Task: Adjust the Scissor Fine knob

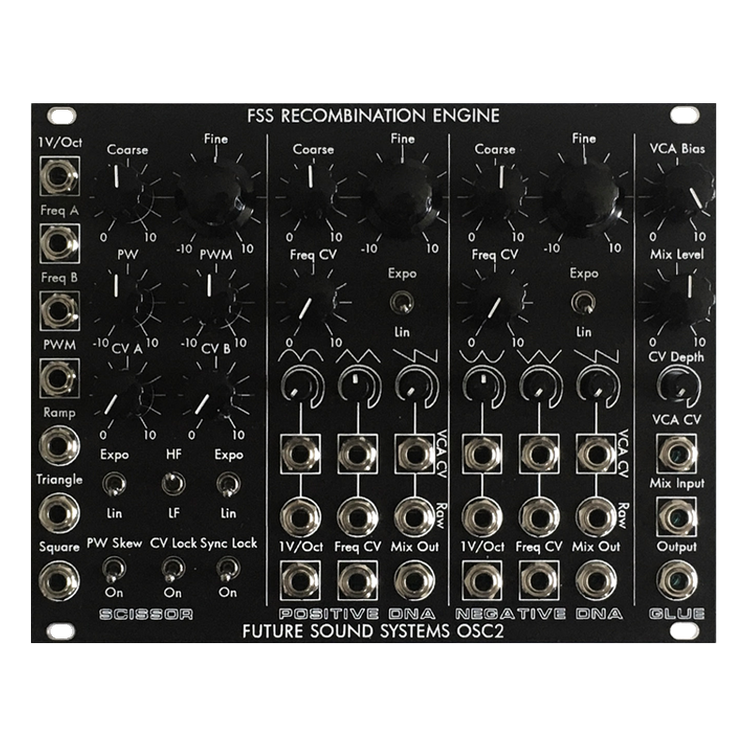Action: (x=216, y=195)
